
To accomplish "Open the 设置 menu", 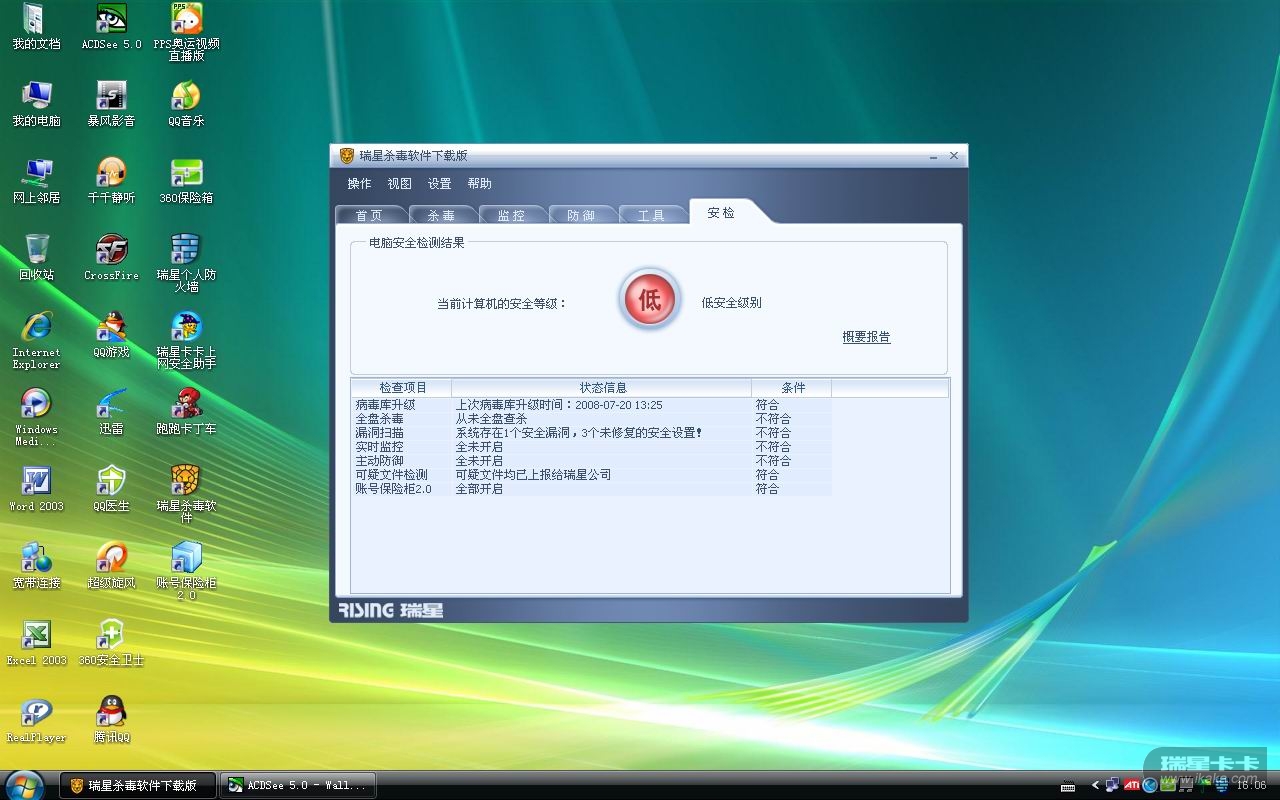I will click(439, 184).
